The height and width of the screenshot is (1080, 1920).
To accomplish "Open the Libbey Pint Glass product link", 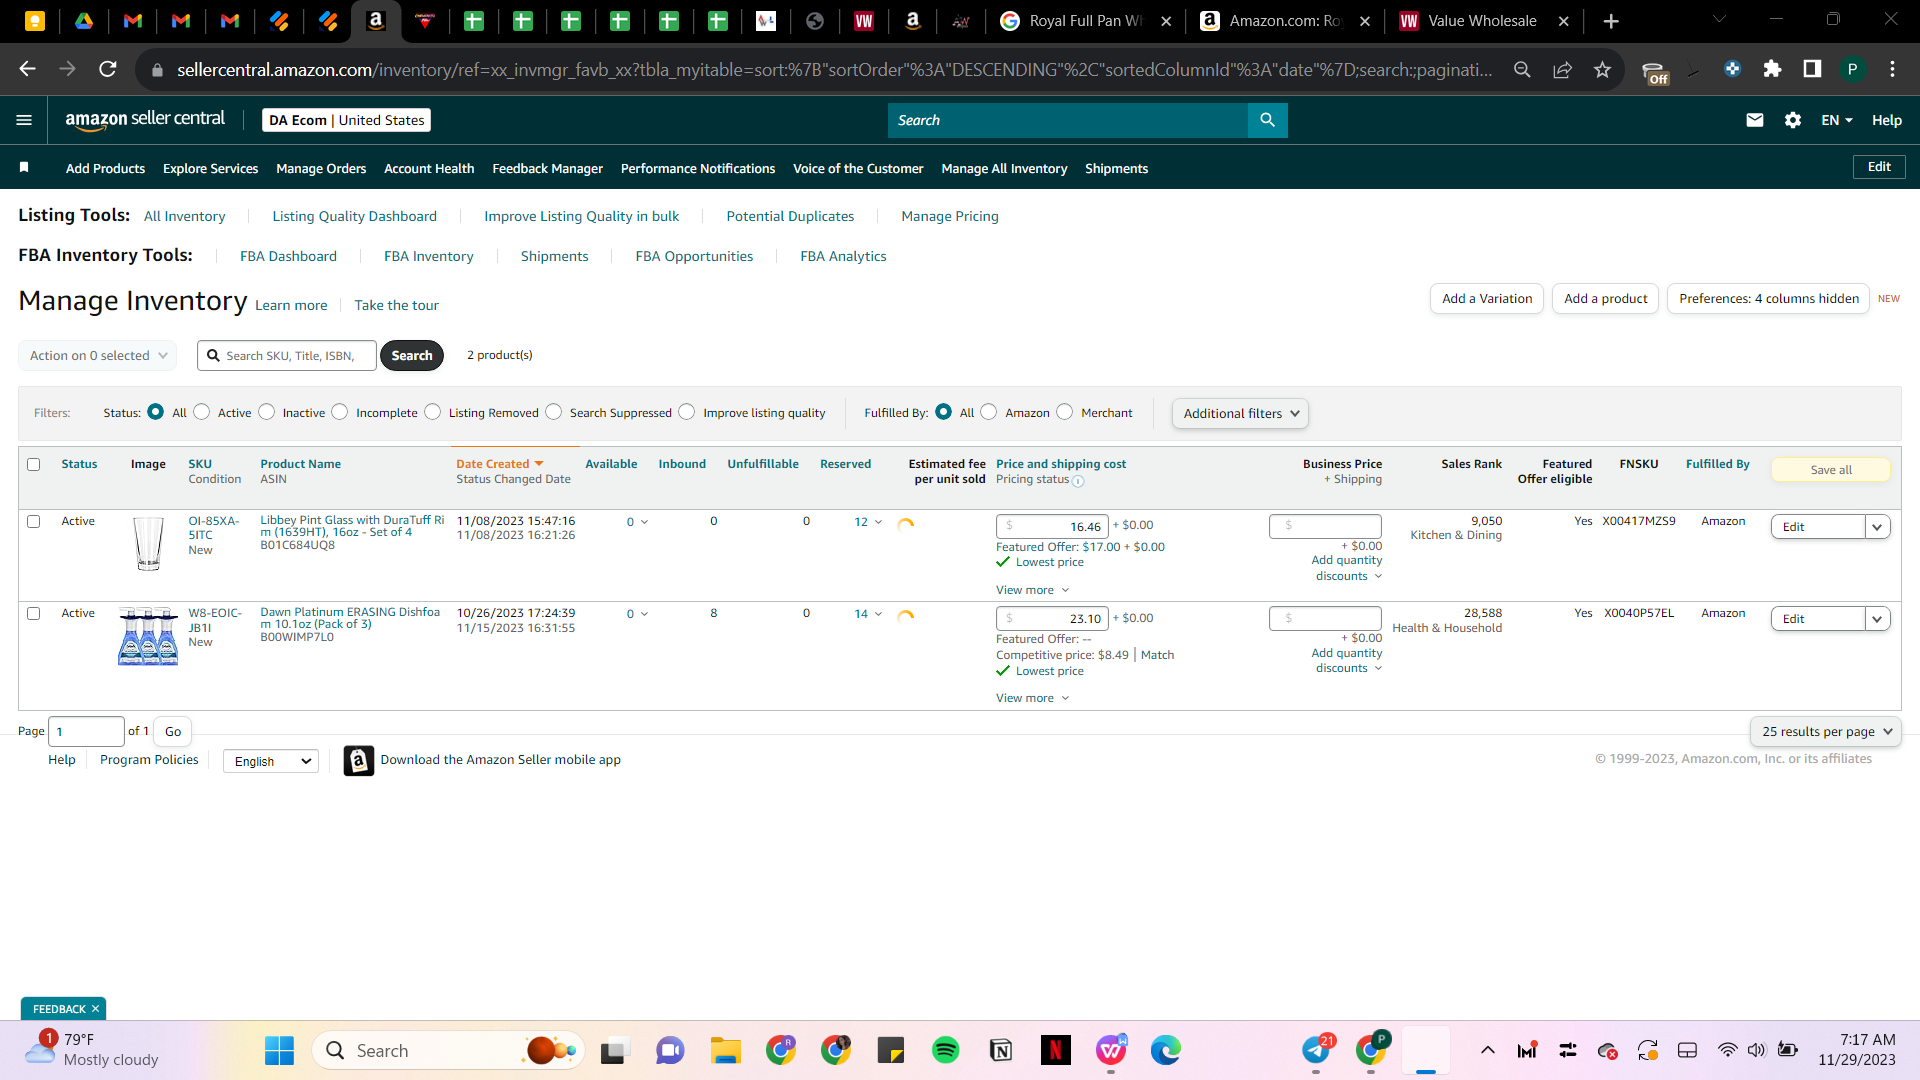I will click(352, 526).
